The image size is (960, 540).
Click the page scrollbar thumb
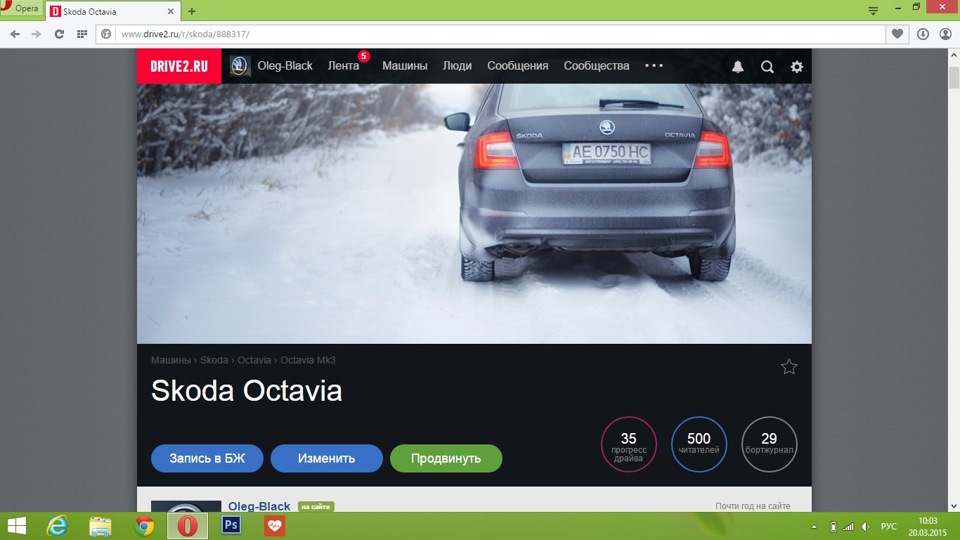[x=954, y=78]
